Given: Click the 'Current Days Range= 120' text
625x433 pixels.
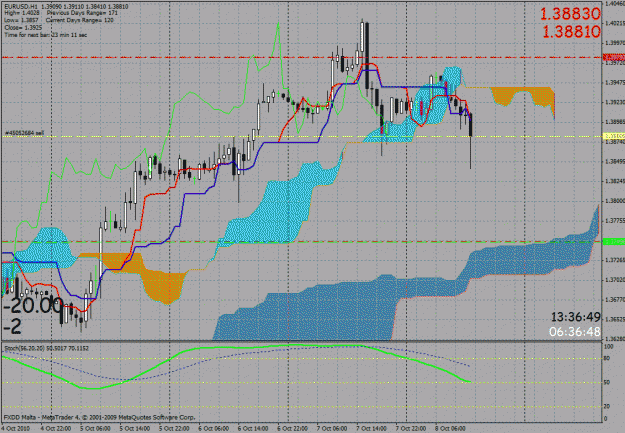Looking at the screenshot, I should tap(79, 20).
